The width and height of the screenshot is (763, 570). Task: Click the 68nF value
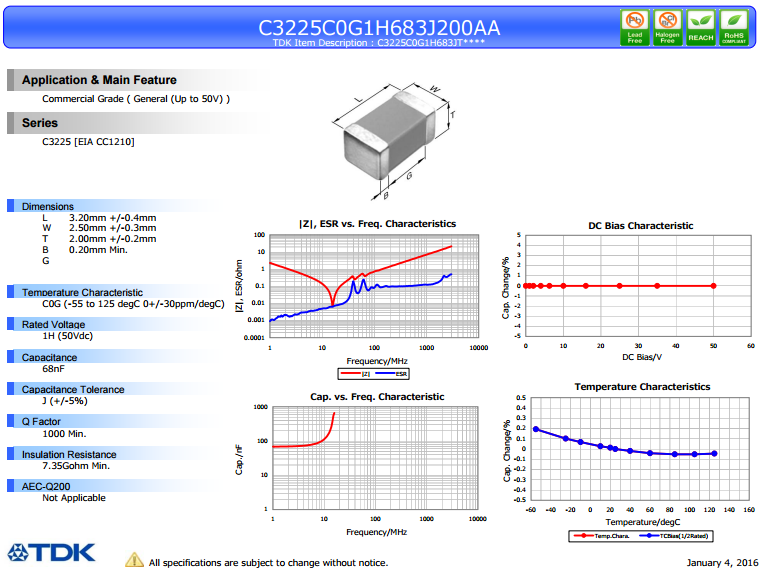click(x=54, y=368)
